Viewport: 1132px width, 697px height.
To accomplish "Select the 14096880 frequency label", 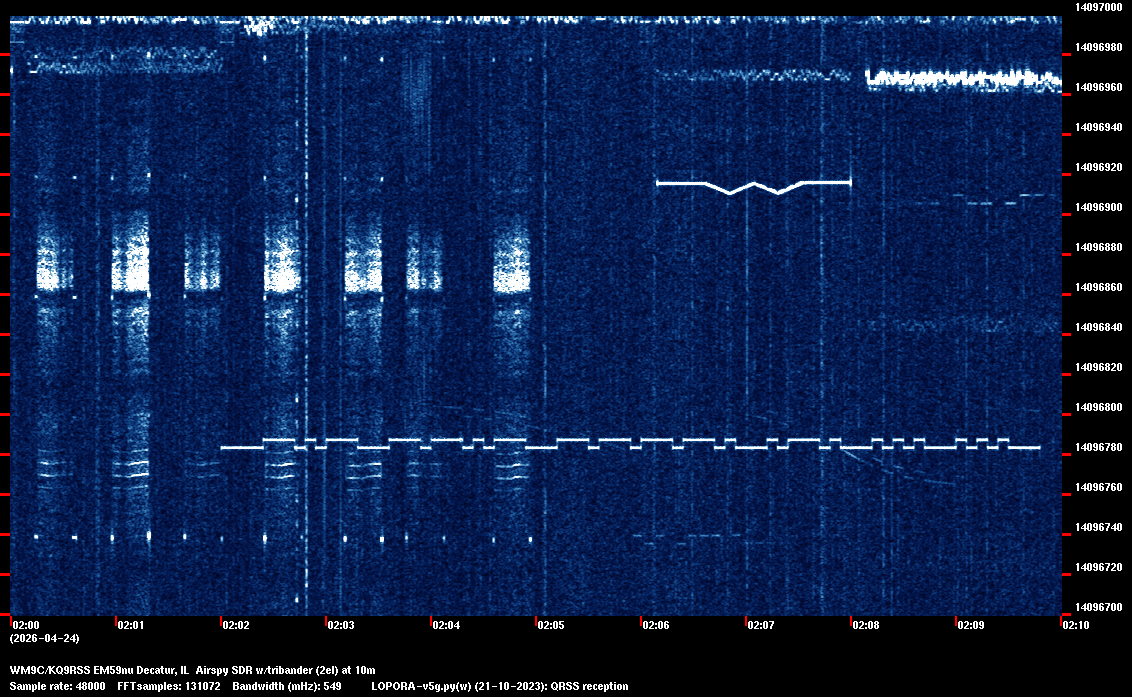I will pyautogui.click(x=1098, y=247).
